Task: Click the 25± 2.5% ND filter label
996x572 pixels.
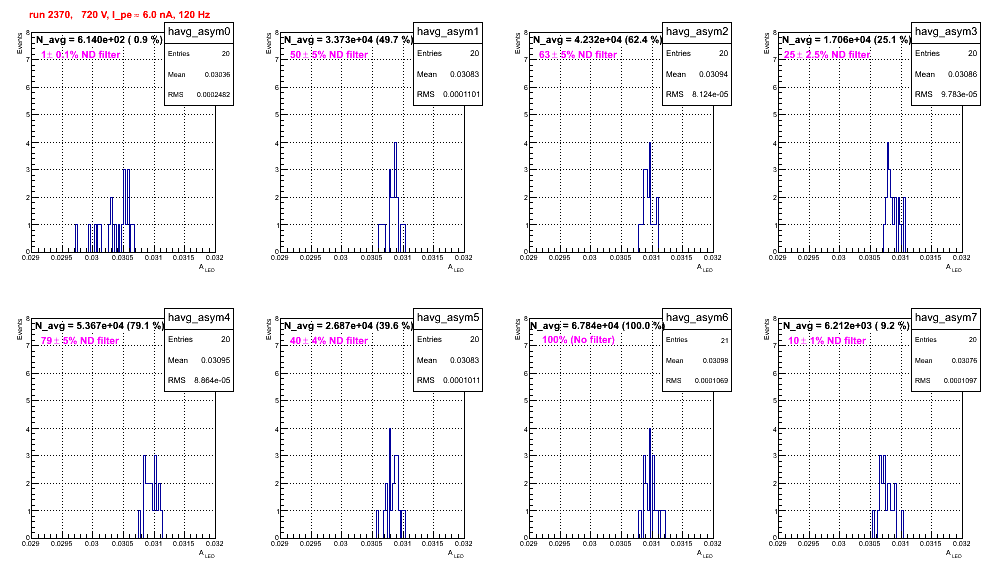Action: pos(827,55)
